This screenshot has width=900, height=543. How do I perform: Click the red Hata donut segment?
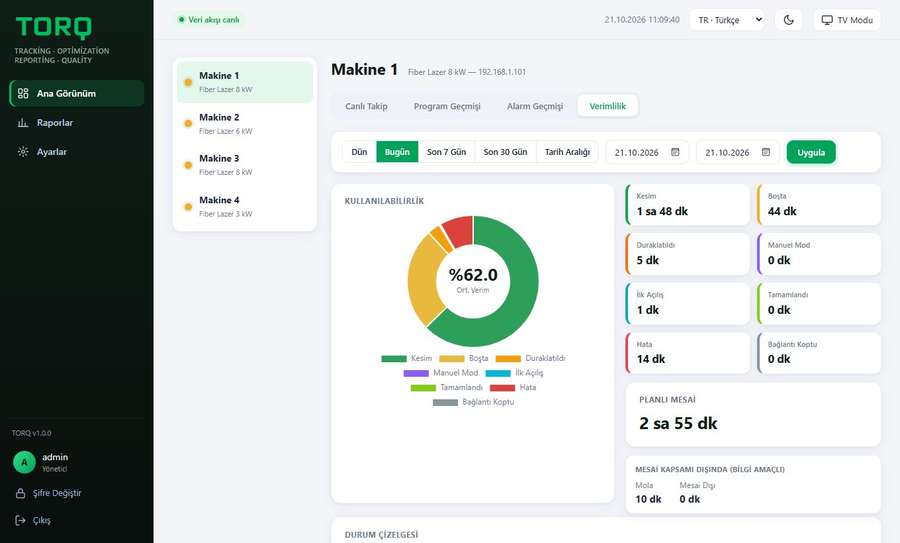pos(460,231)
